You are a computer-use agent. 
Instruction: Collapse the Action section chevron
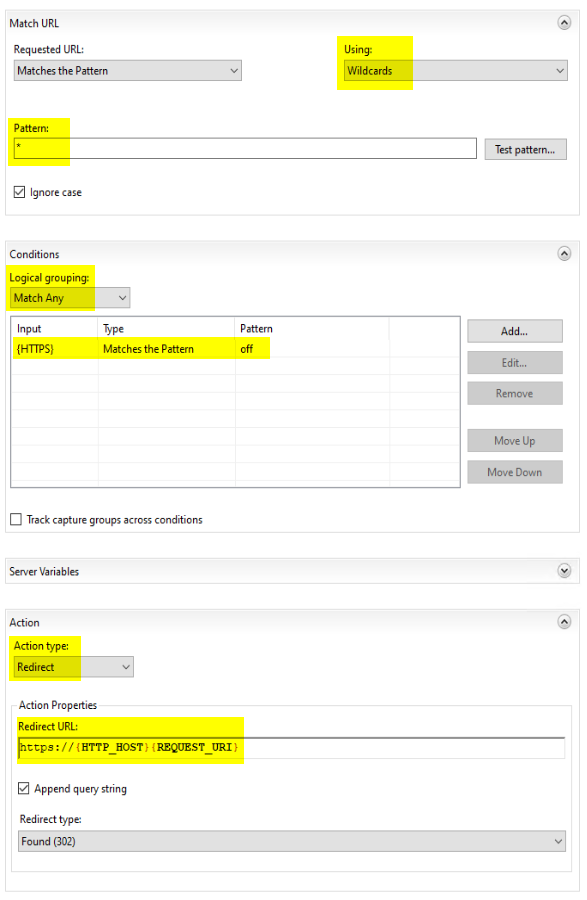[564, 622]
